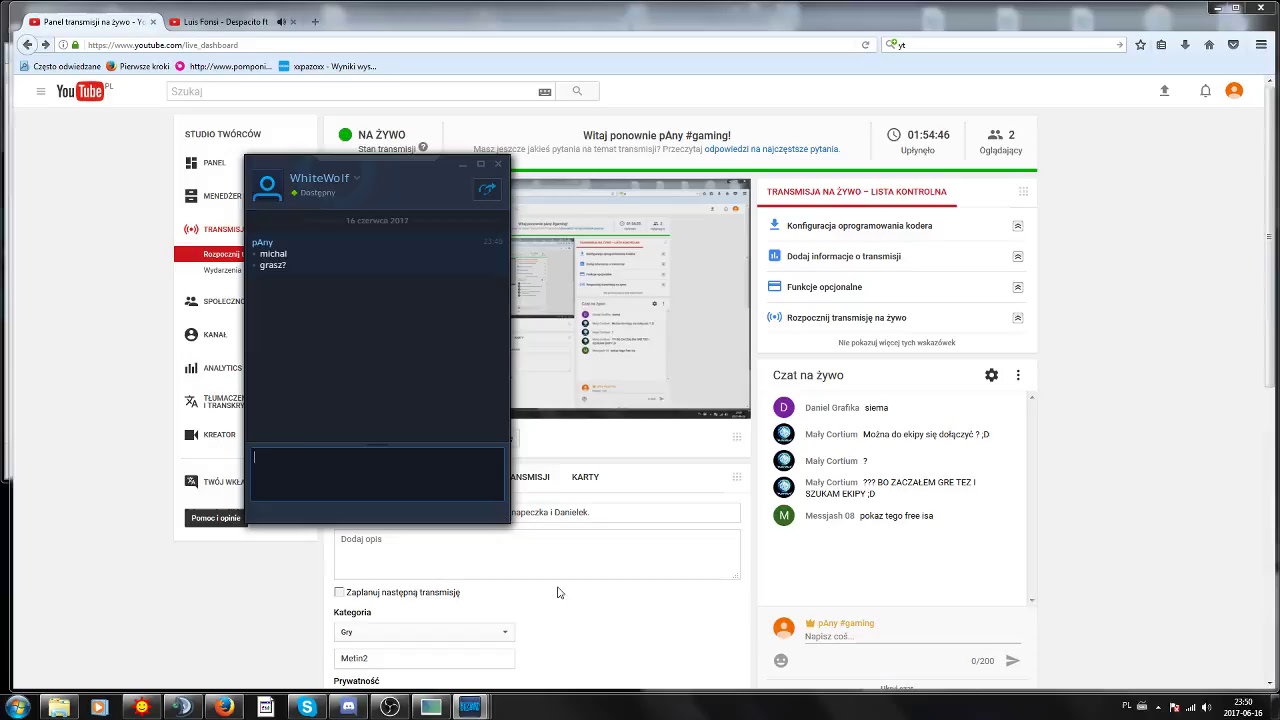The height and width of the screenshot is (720, 1280).
Task: Open Discord from the taskbar
Action: click(x=348, y=707)
